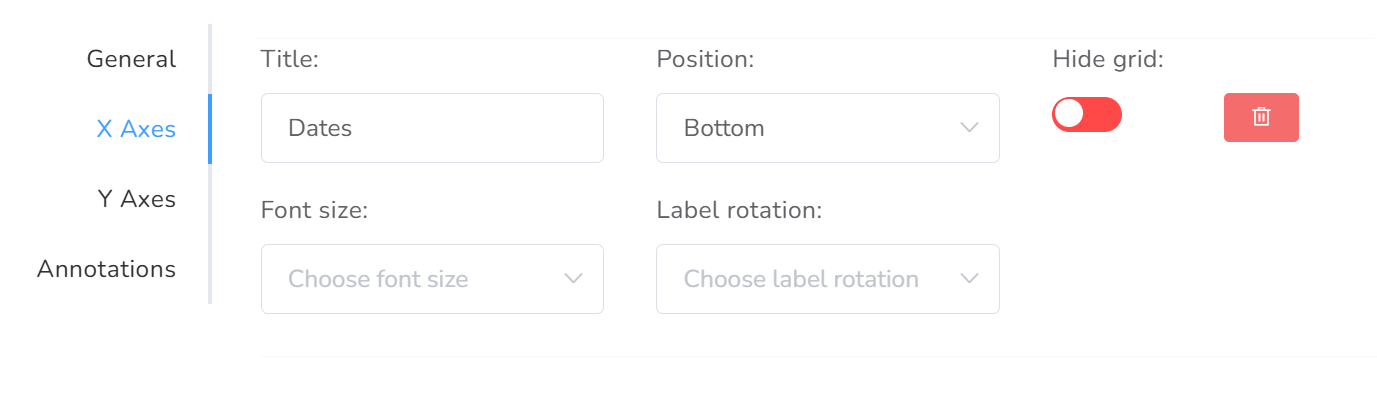1377x407 pixels.
Task: Click the "Label rotation:" field label
Action: pos(739,210)
